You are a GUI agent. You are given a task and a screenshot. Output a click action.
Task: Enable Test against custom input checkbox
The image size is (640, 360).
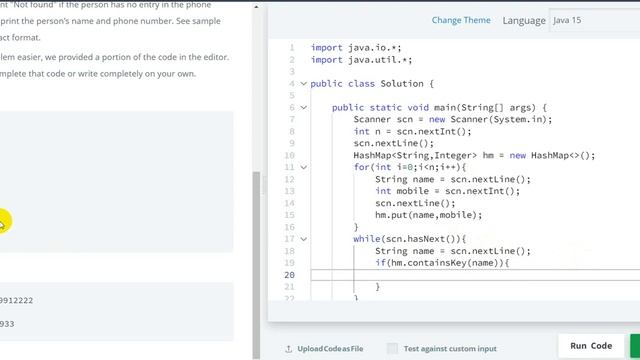(x=392, y=348)
